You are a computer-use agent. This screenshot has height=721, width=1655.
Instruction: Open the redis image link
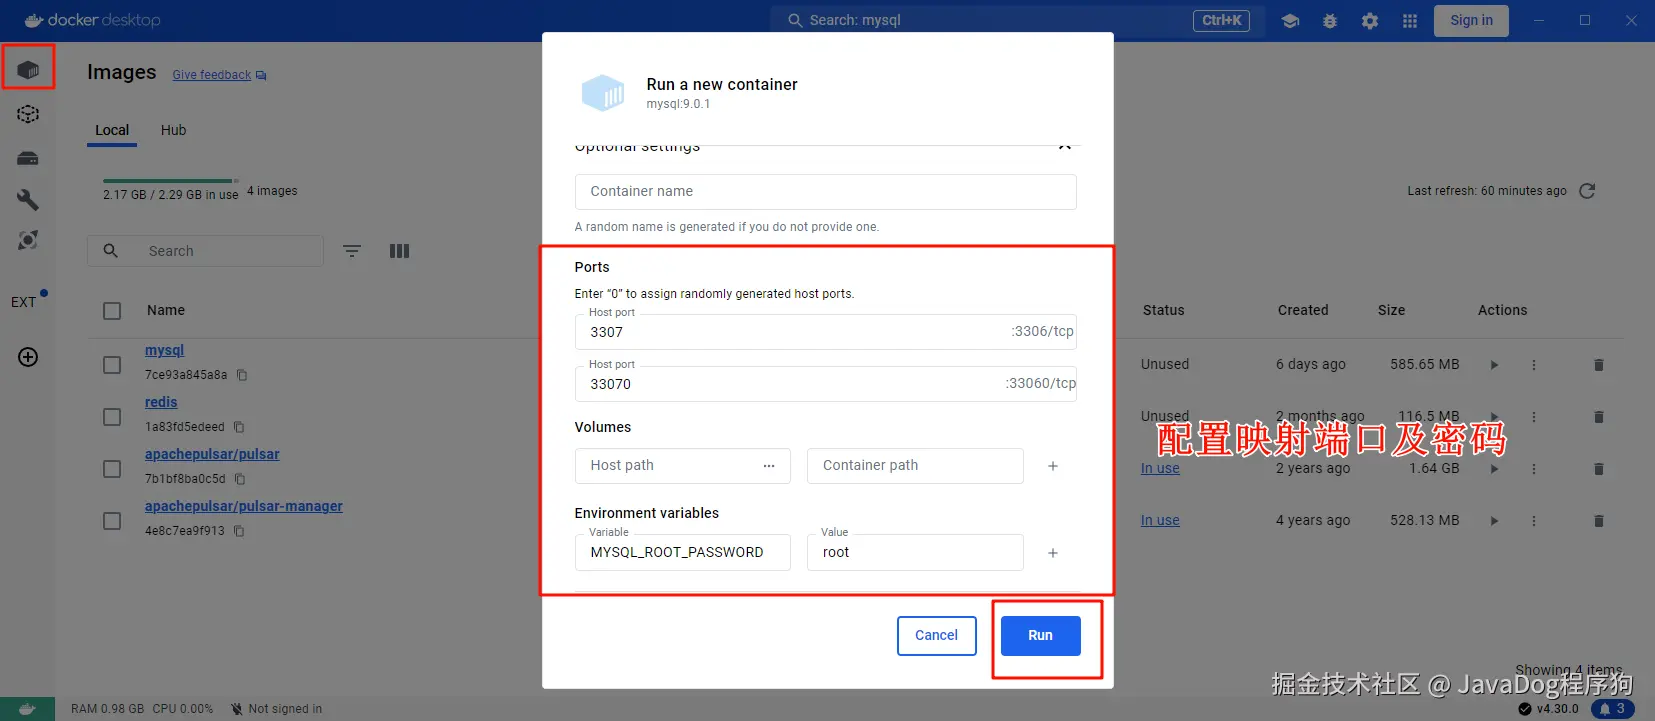coord(161,402)
